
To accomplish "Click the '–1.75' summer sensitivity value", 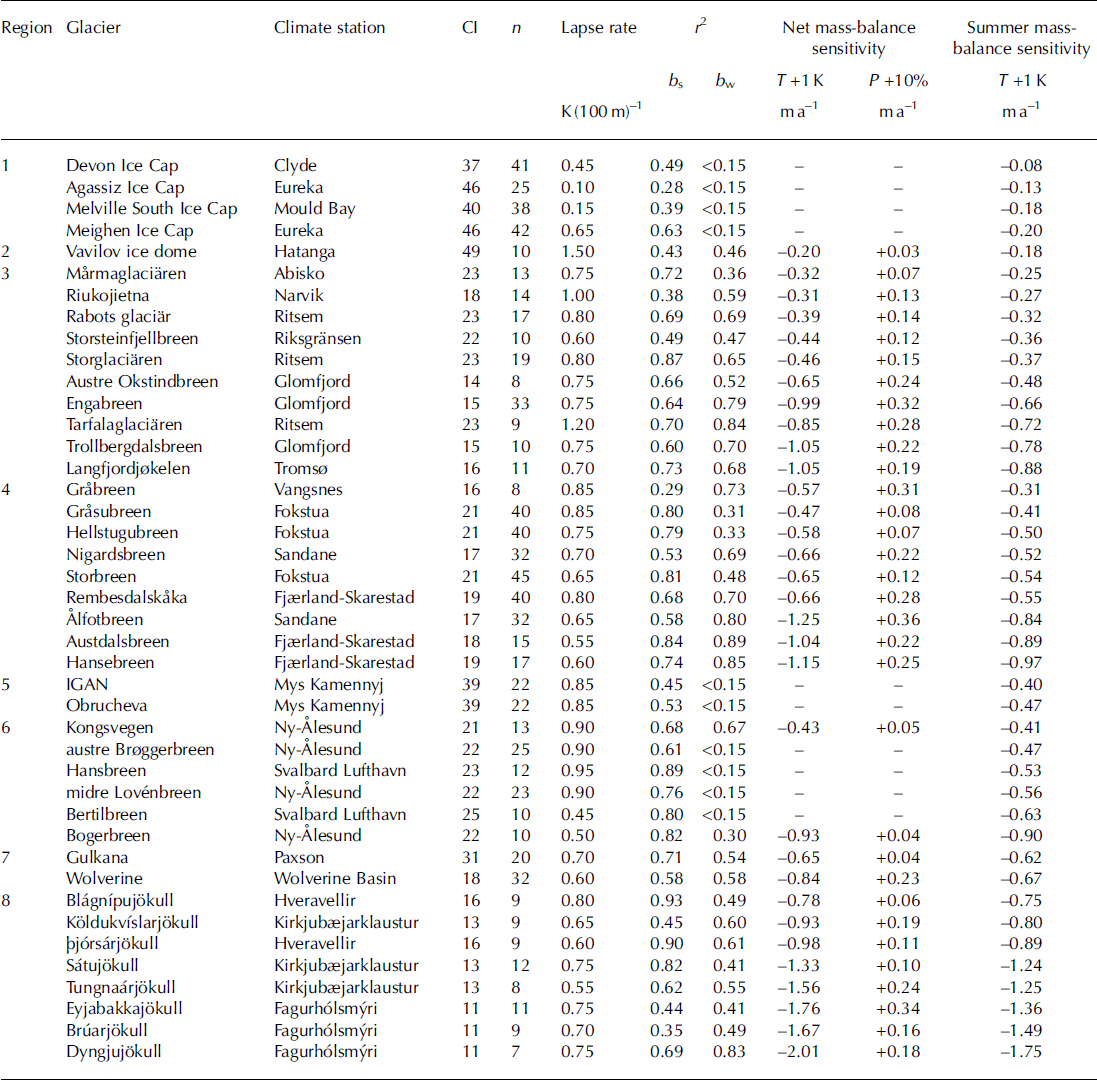I will point(1021,1052).
